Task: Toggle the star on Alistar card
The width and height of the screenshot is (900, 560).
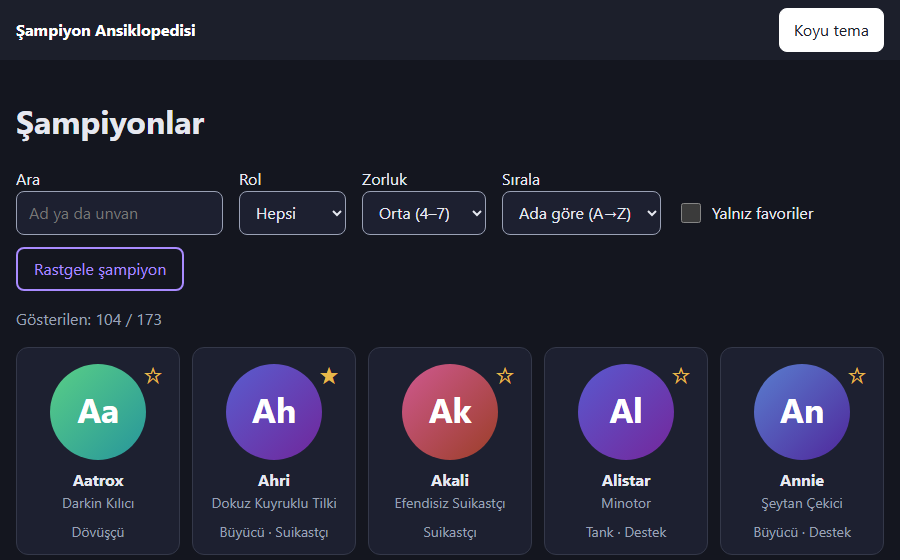Action: [681, 376]
